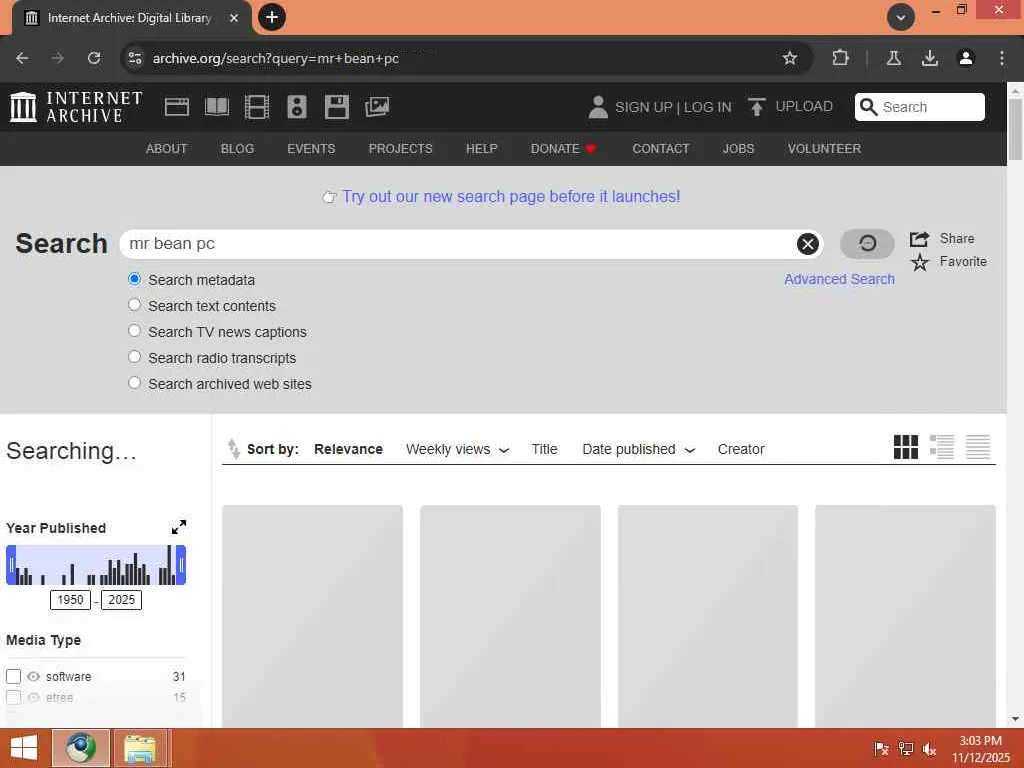
Task: Bookmark this page with the star icon
Action: pyautogui.click(x=790, y=58)
